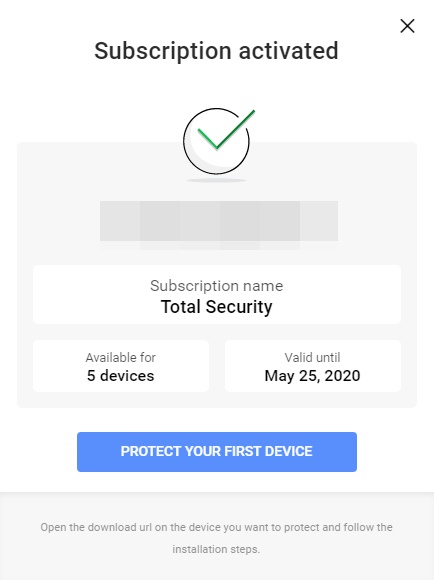434x580 pixels.
Task: Click the Valid until label
Action: (312, 357)
